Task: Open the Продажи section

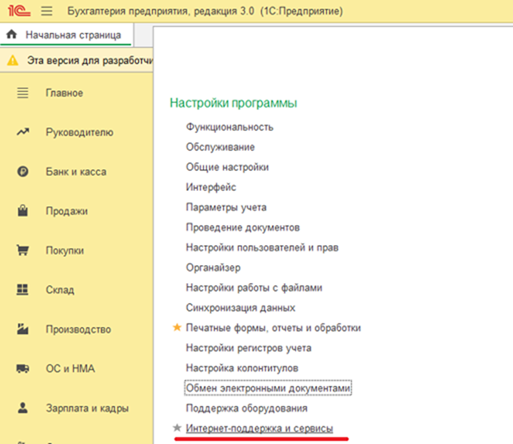Action: (x=67, y=211)
